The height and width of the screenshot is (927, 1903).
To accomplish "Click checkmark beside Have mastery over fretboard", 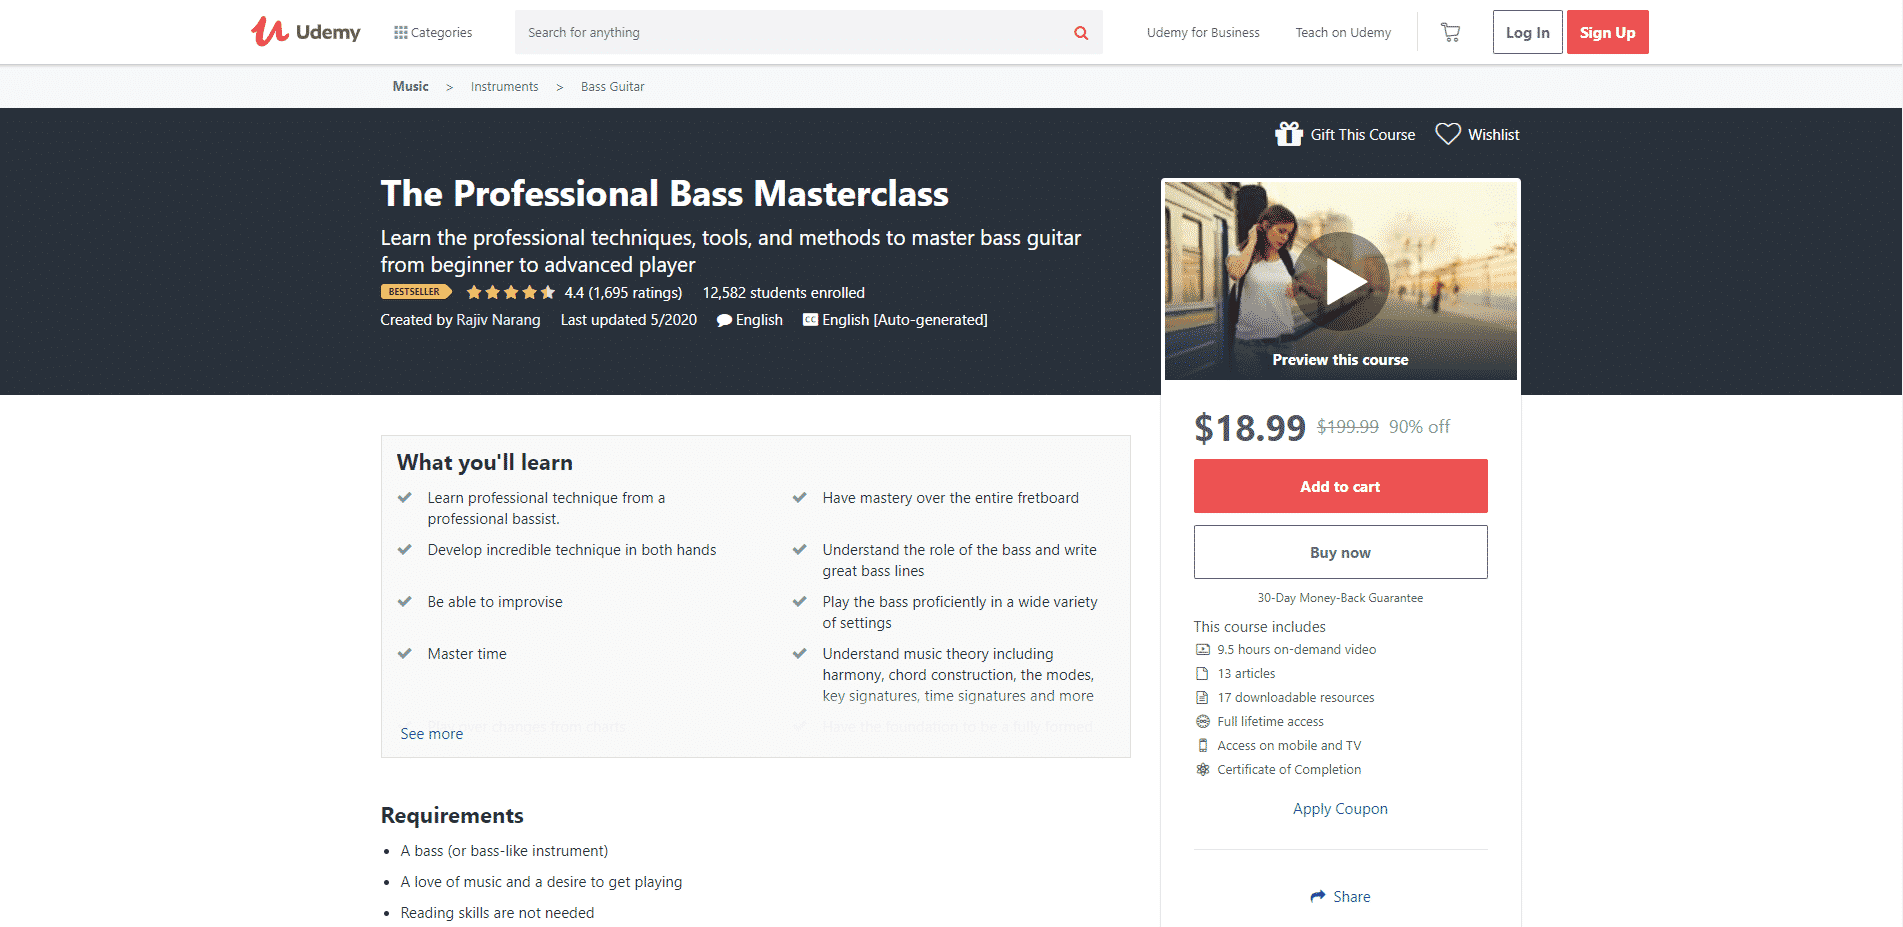I will pos(800,497).
